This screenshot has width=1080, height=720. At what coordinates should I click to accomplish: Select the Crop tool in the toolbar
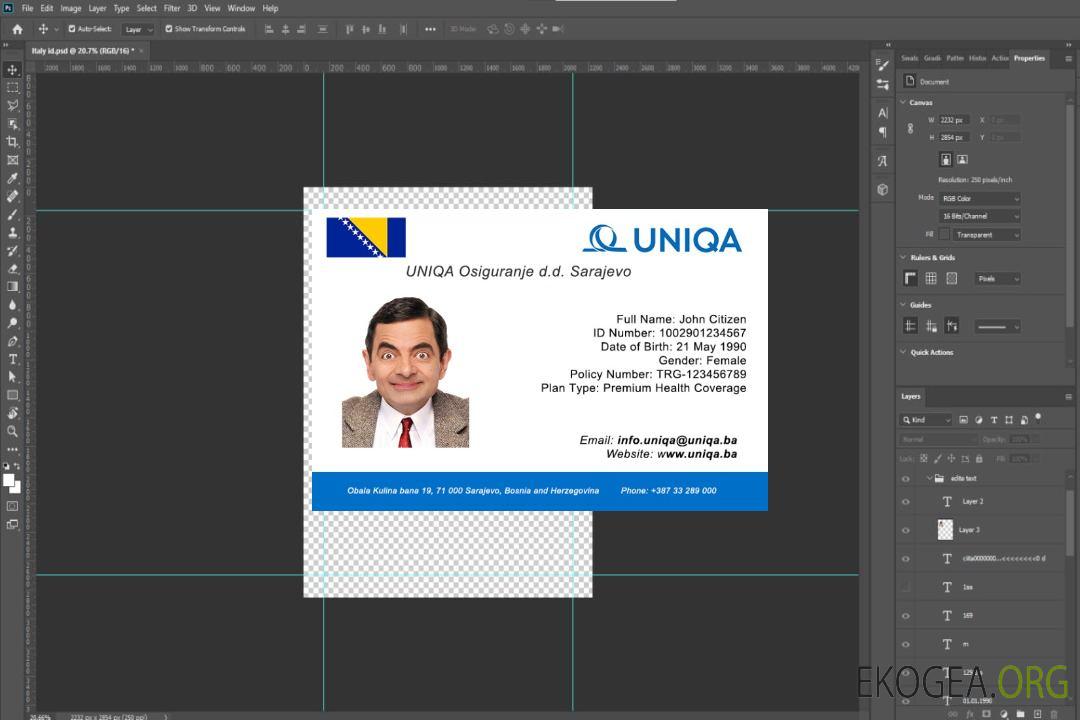click(12, 142)
